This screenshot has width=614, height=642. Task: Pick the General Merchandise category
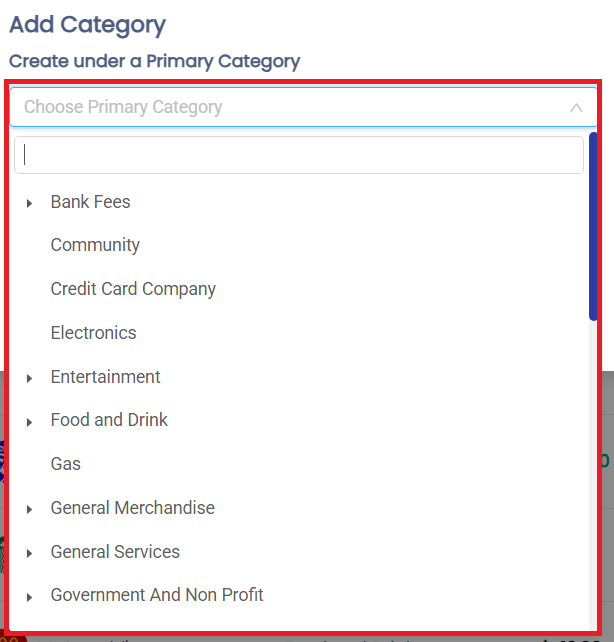[x=133, y=508]
